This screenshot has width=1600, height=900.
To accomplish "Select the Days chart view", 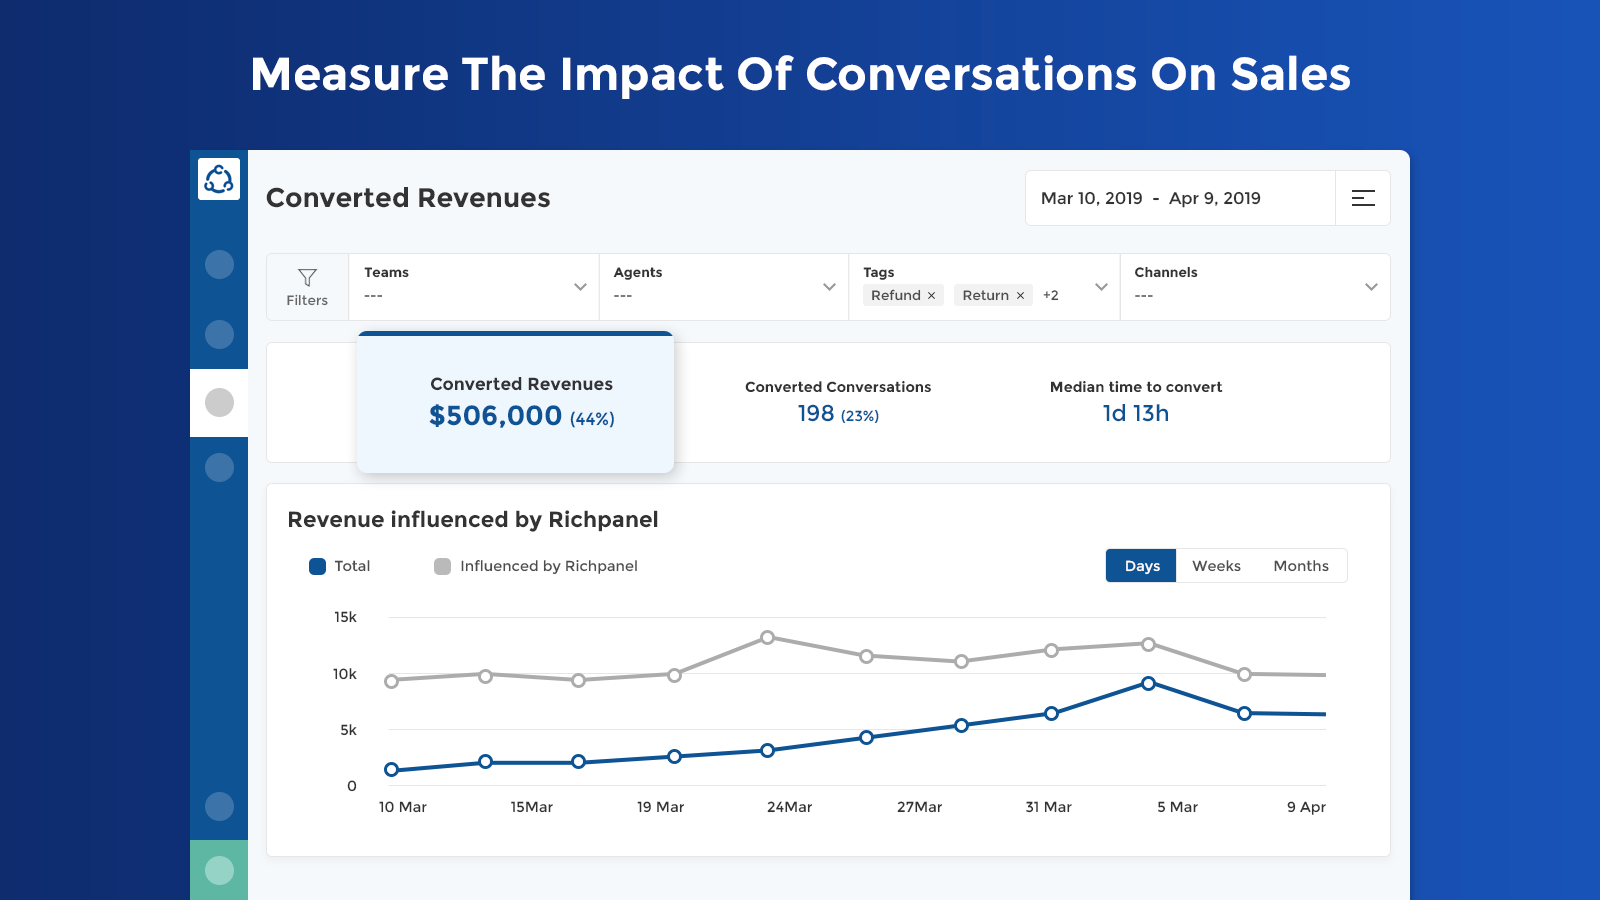I will coord(1142,566).
